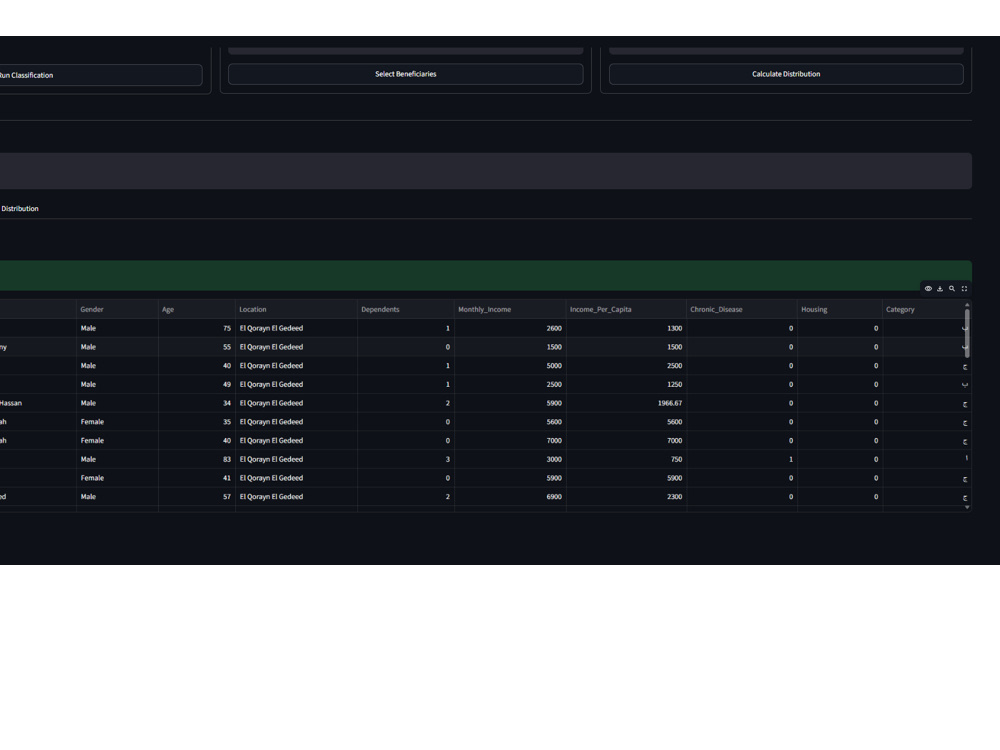
Task: Click the Calculate Distribution button
Action: pos(786,74)
